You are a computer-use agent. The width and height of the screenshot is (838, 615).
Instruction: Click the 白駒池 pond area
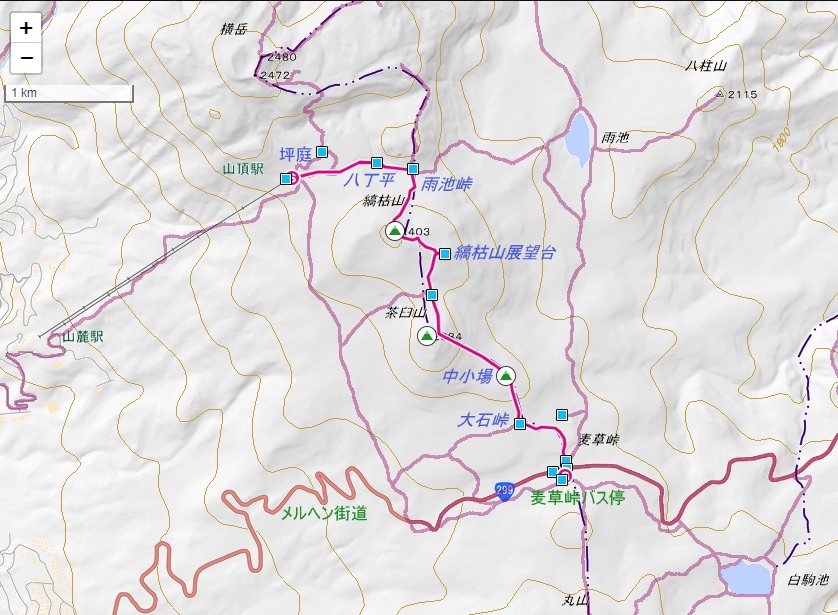(x=747, y=578)
